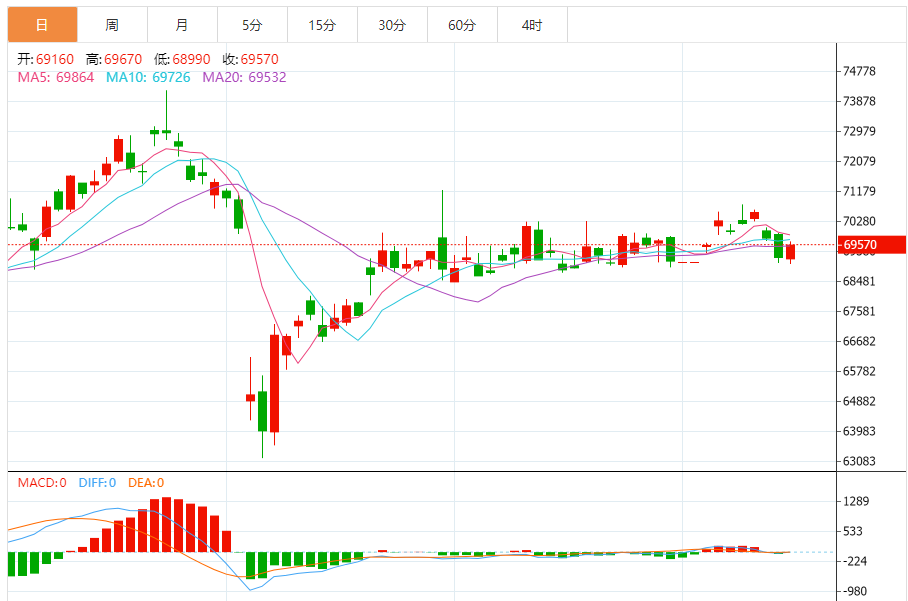Click the 66682 price axis label
The width and height of the screenshot is (908, 601).
point(859,342)
